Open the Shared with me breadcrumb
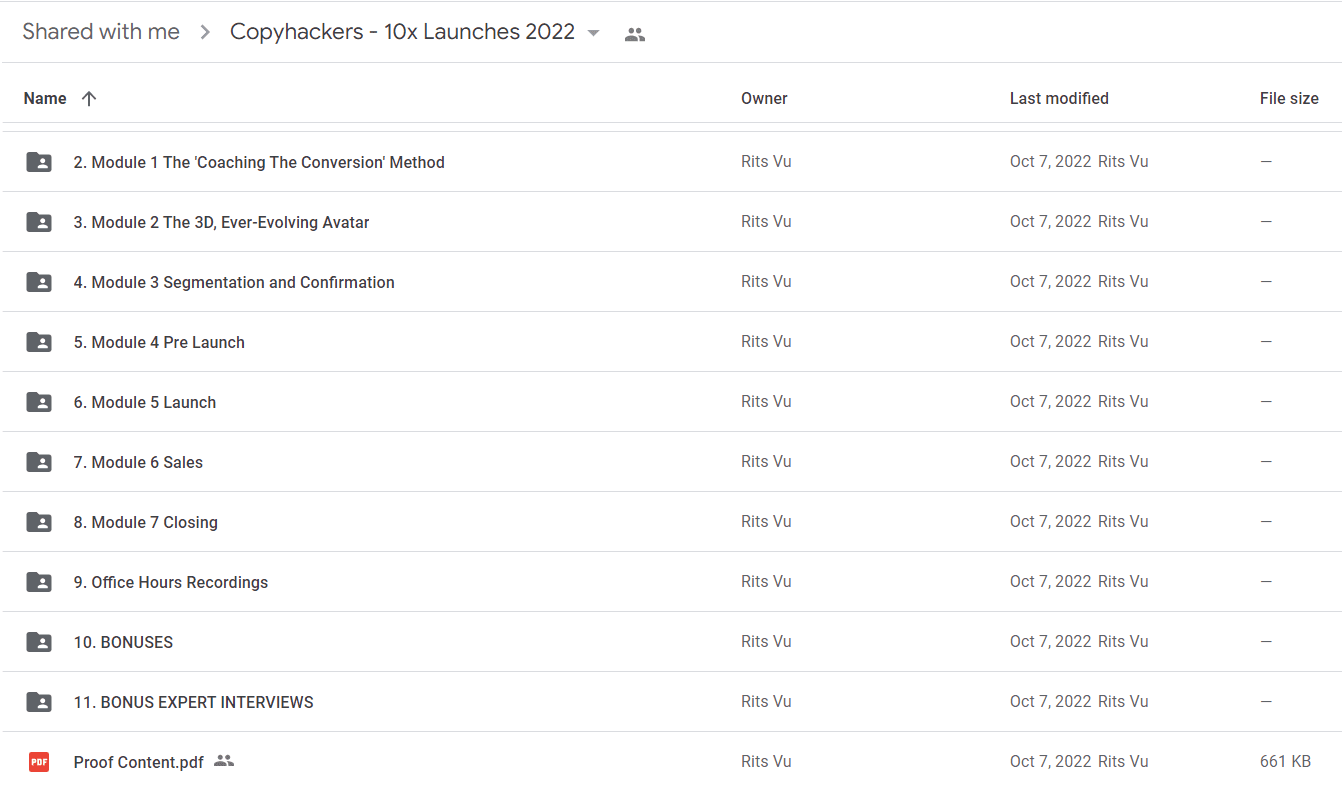The image size is (1342, 787). 101,32
